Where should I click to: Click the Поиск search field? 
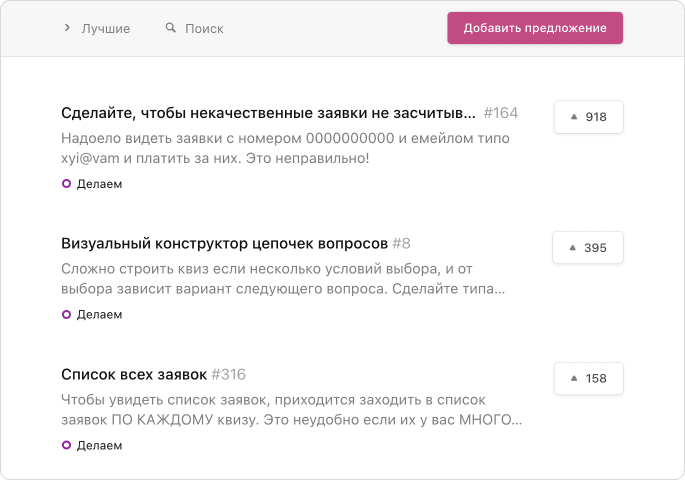[x=204, y=29]
